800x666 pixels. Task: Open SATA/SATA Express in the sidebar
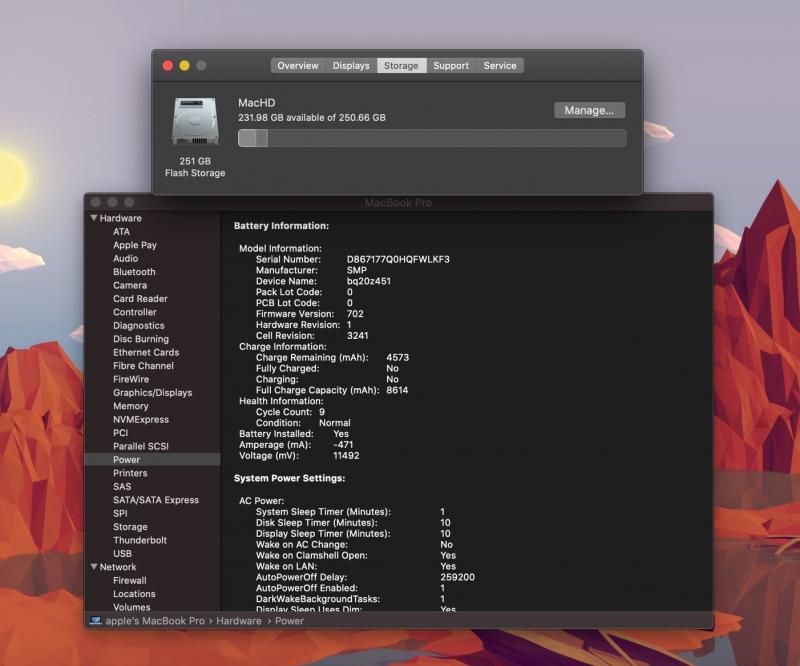coord(156,500)
